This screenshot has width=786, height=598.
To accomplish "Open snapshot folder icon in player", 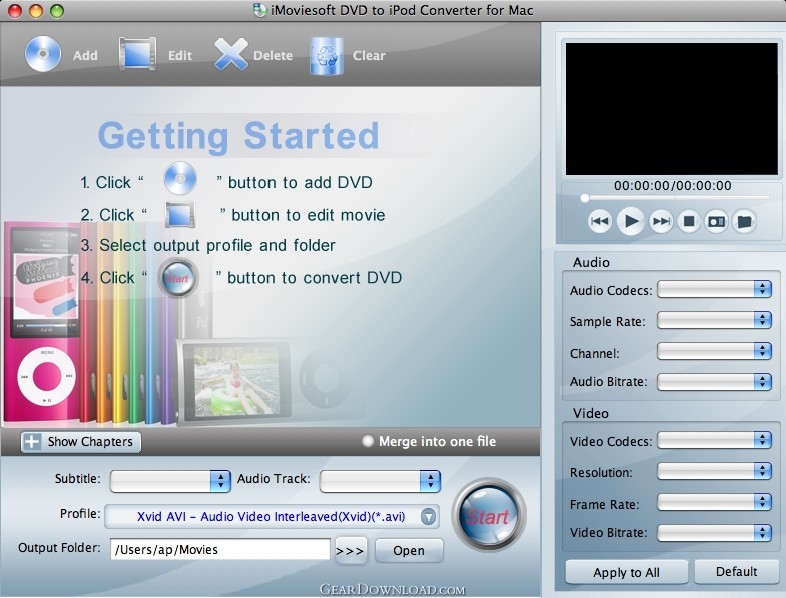I will point(743,221).
